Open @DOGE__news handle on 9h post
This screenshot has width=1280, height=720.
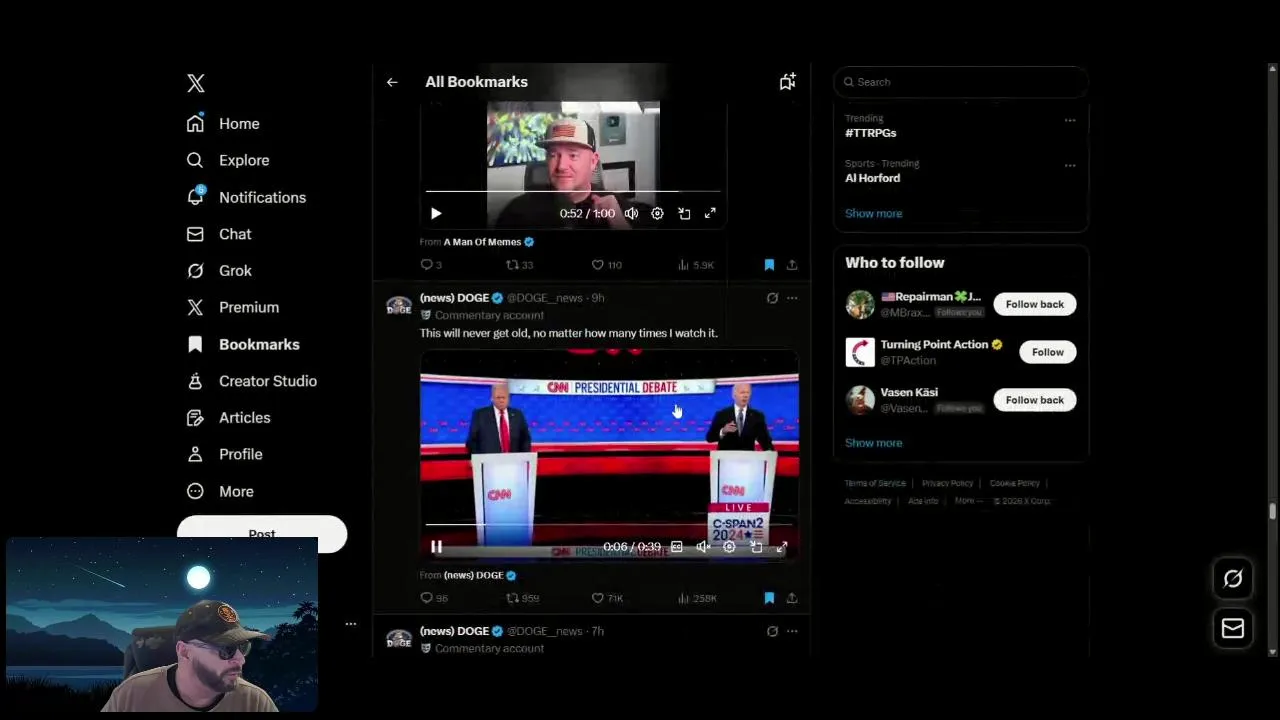[545, 298]
